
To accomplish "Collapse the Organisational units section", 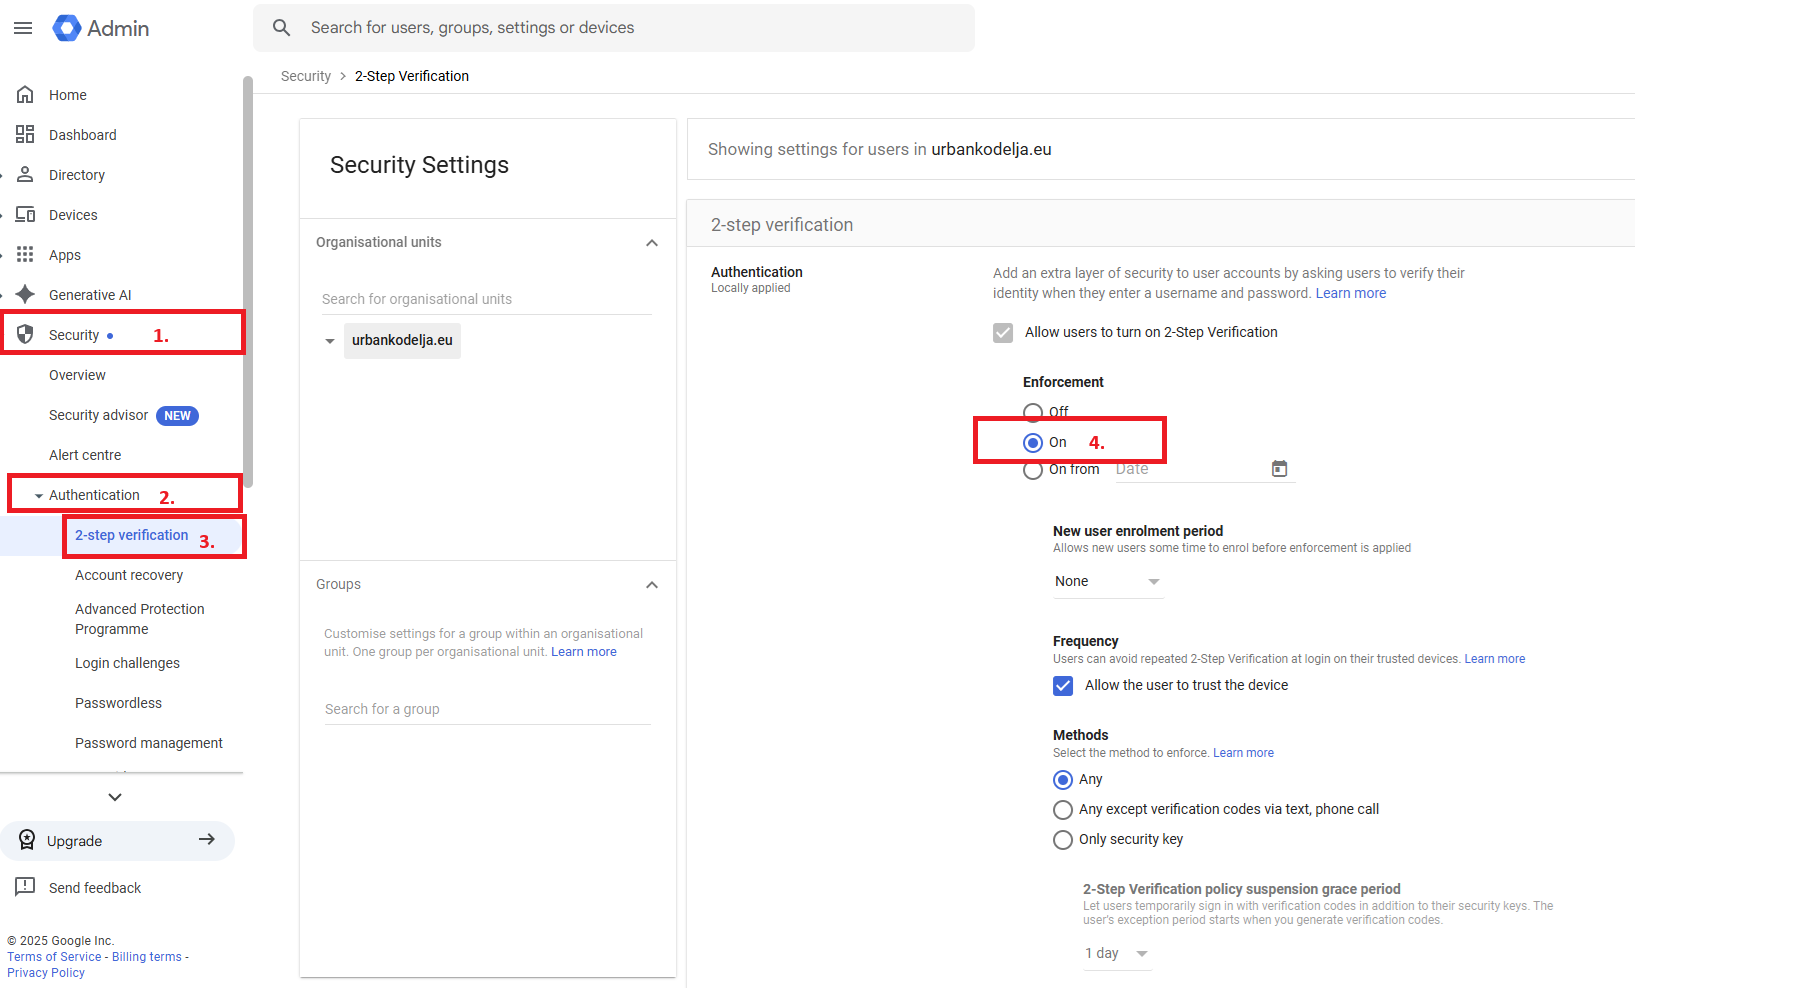I will coord(652,243).
